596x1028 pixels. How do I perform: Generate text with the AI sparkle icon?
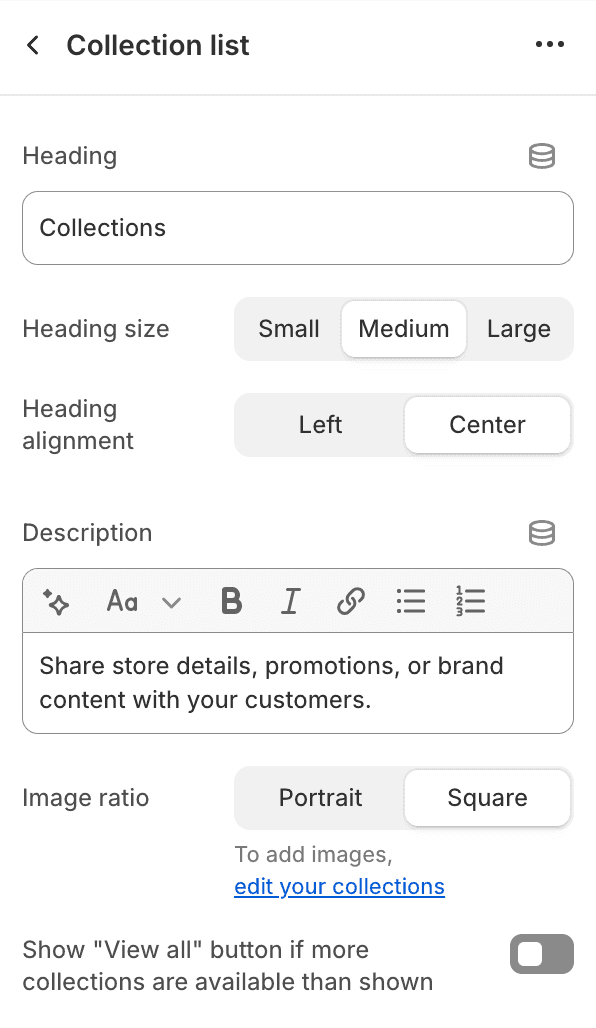[56, 601]
